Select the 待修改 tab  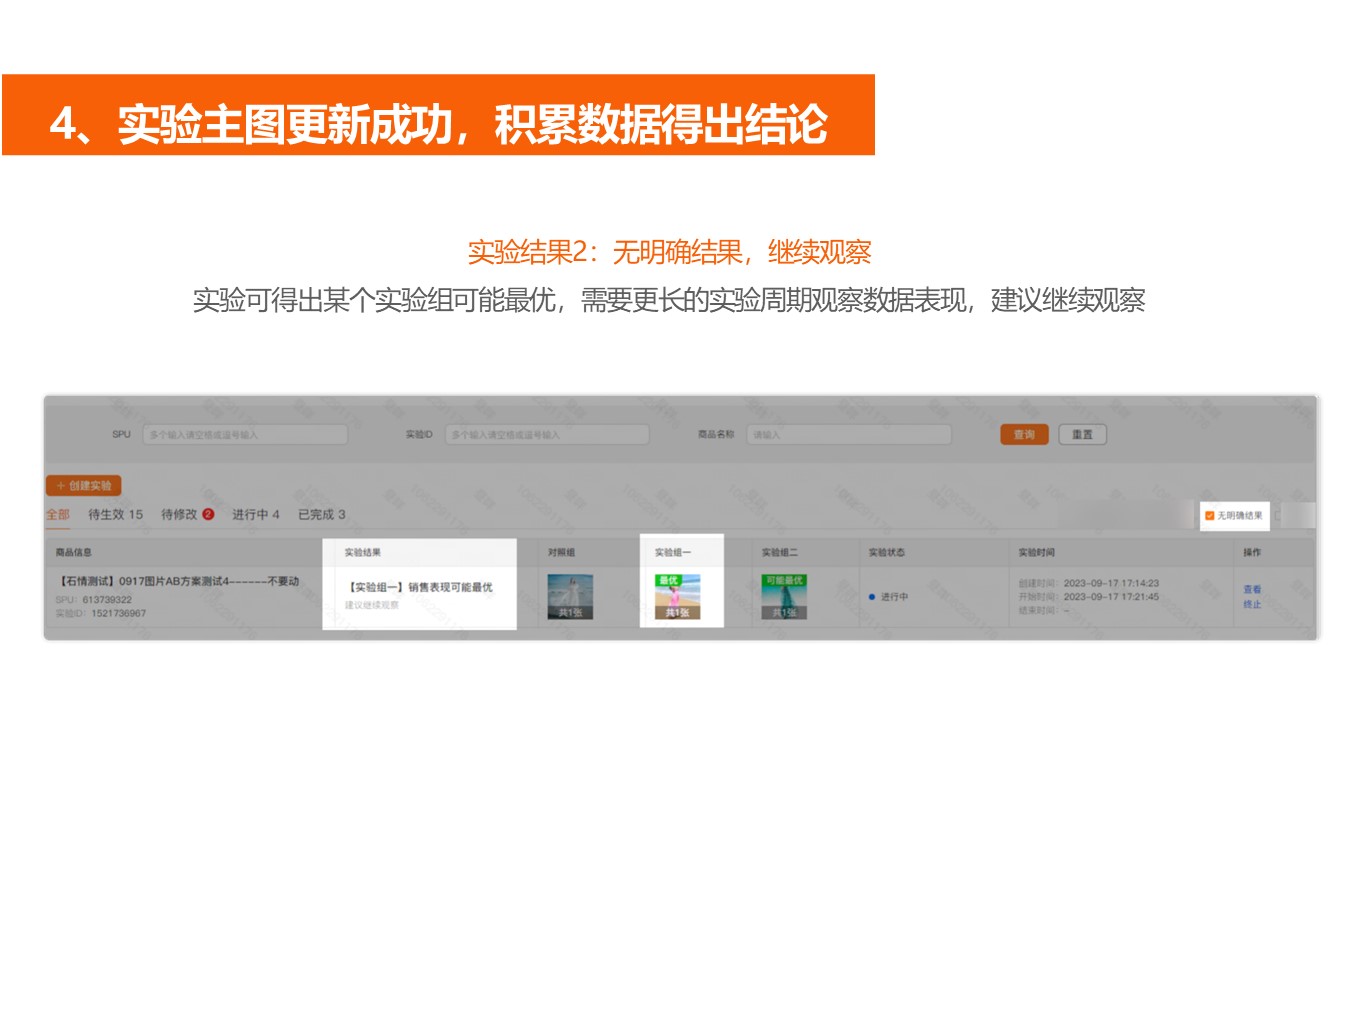coord(180,515)
